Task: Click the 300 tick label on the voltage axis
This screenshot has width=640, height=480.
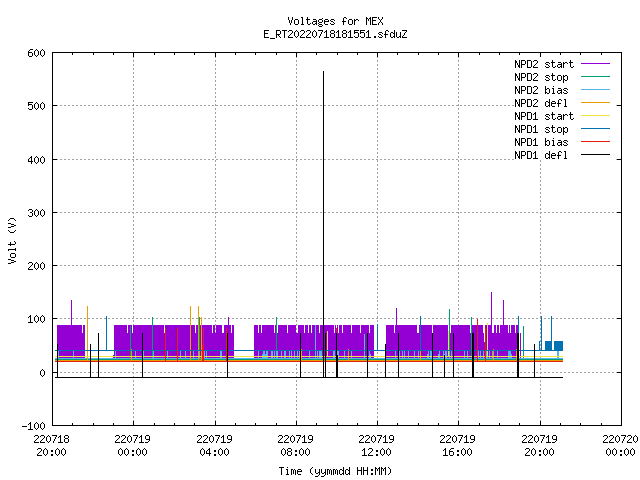Action: coord(37,213)
